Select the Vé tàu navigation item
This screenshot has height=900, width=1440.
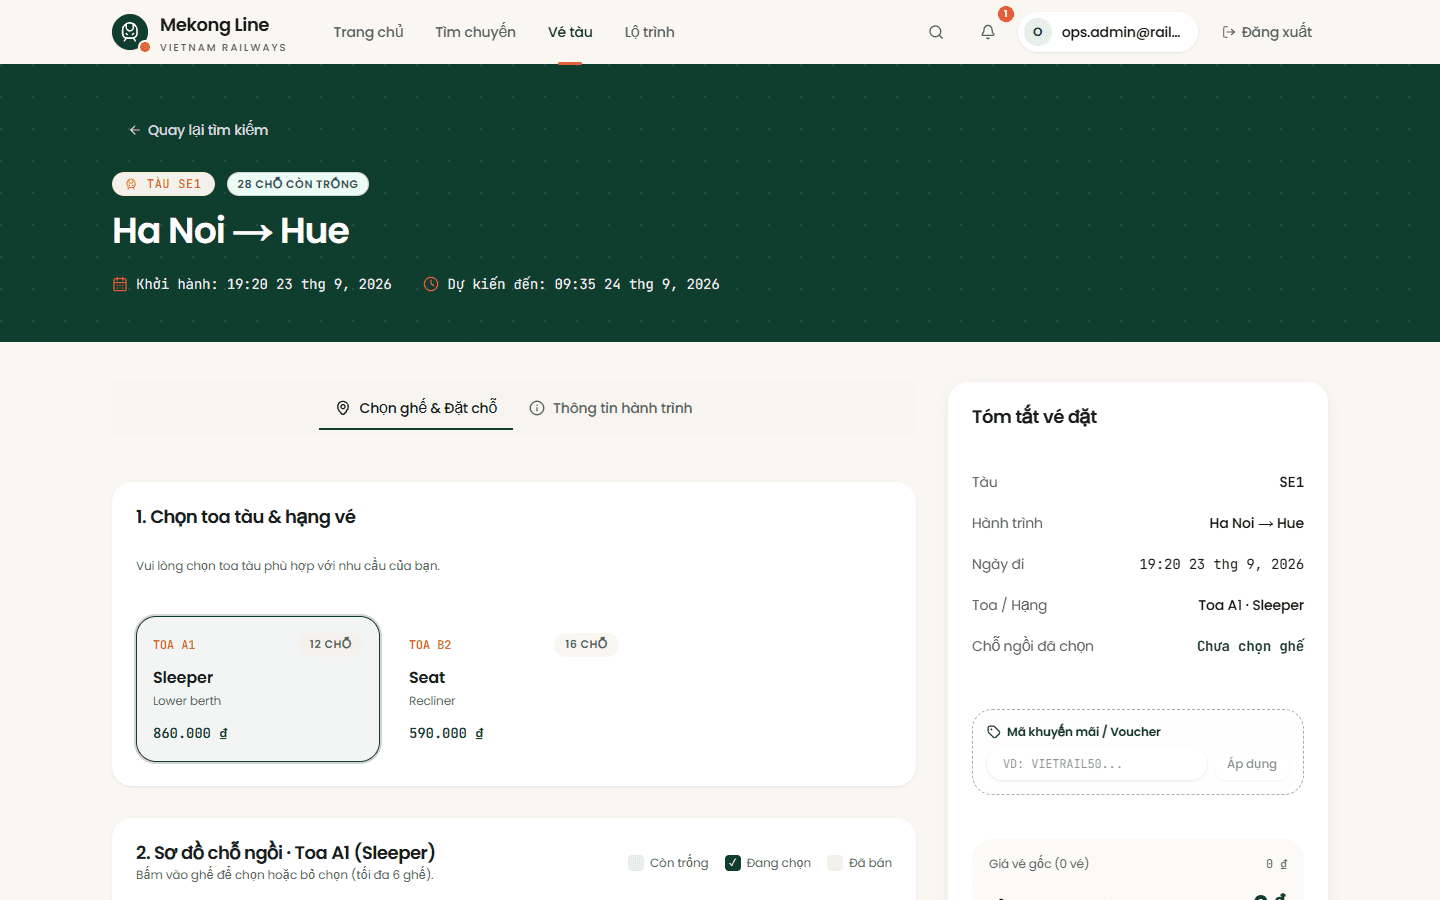tap(570, 32)
